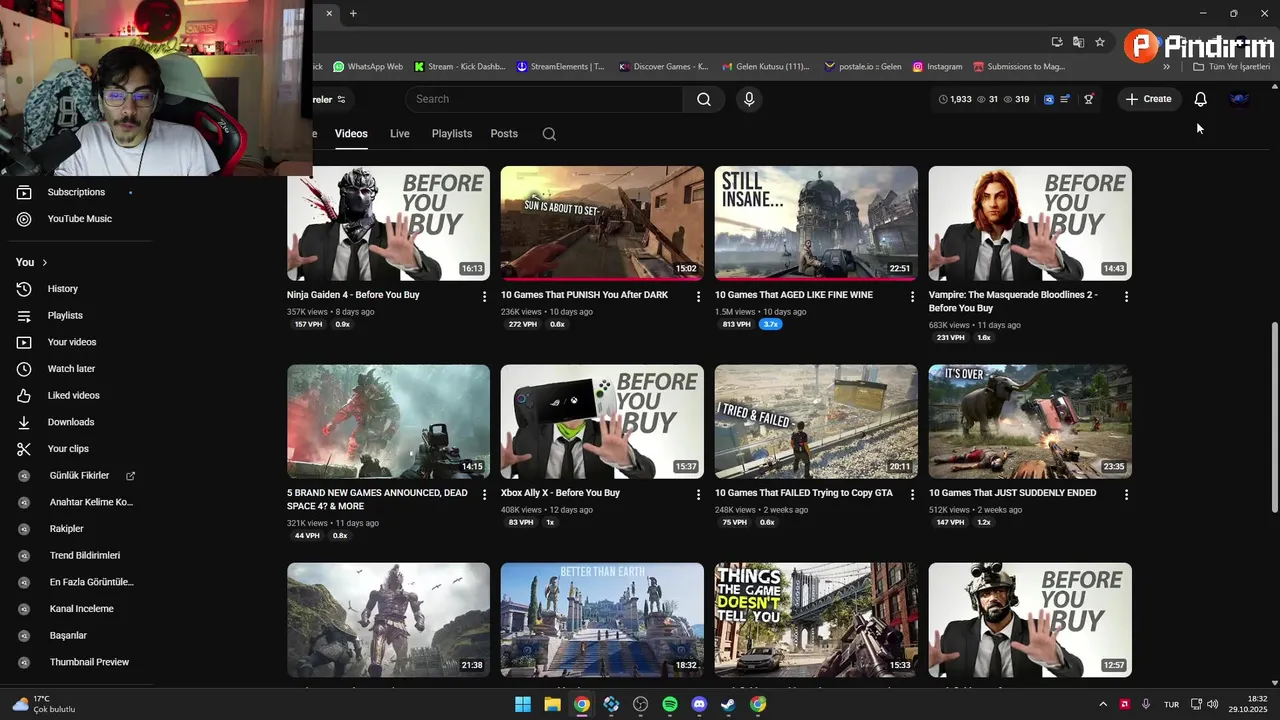Open Your clips
This screenshot has height=720, width=1280.
tap(68, 449)
